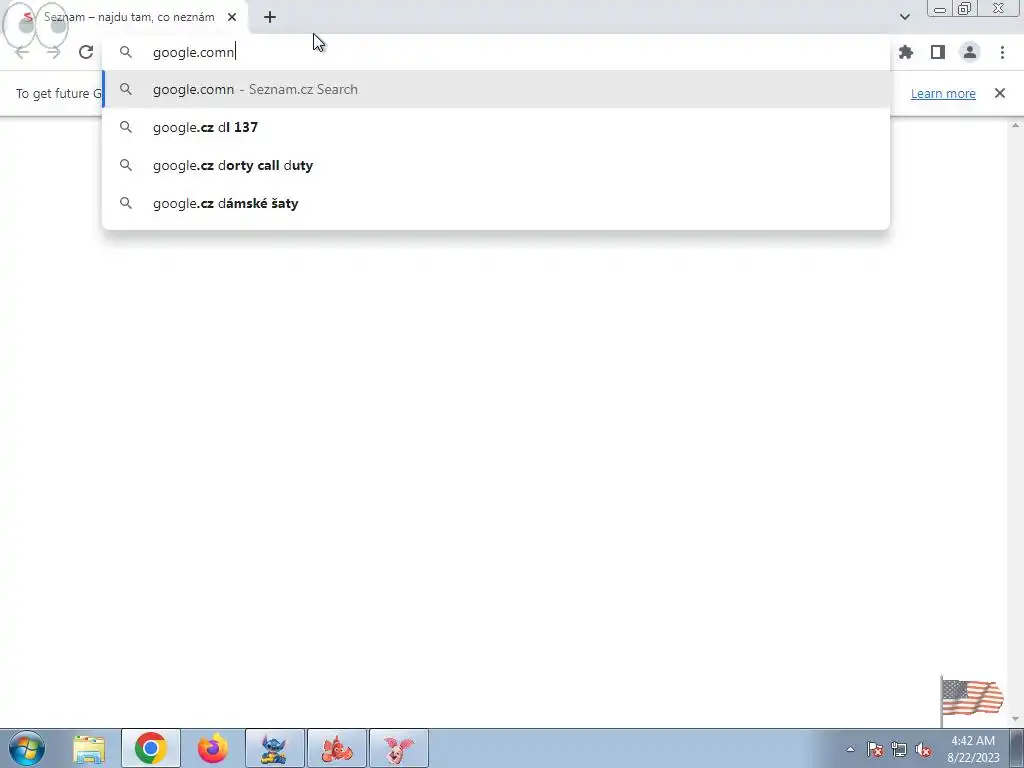Show hidden tray icons arrow

click(850, 749)
